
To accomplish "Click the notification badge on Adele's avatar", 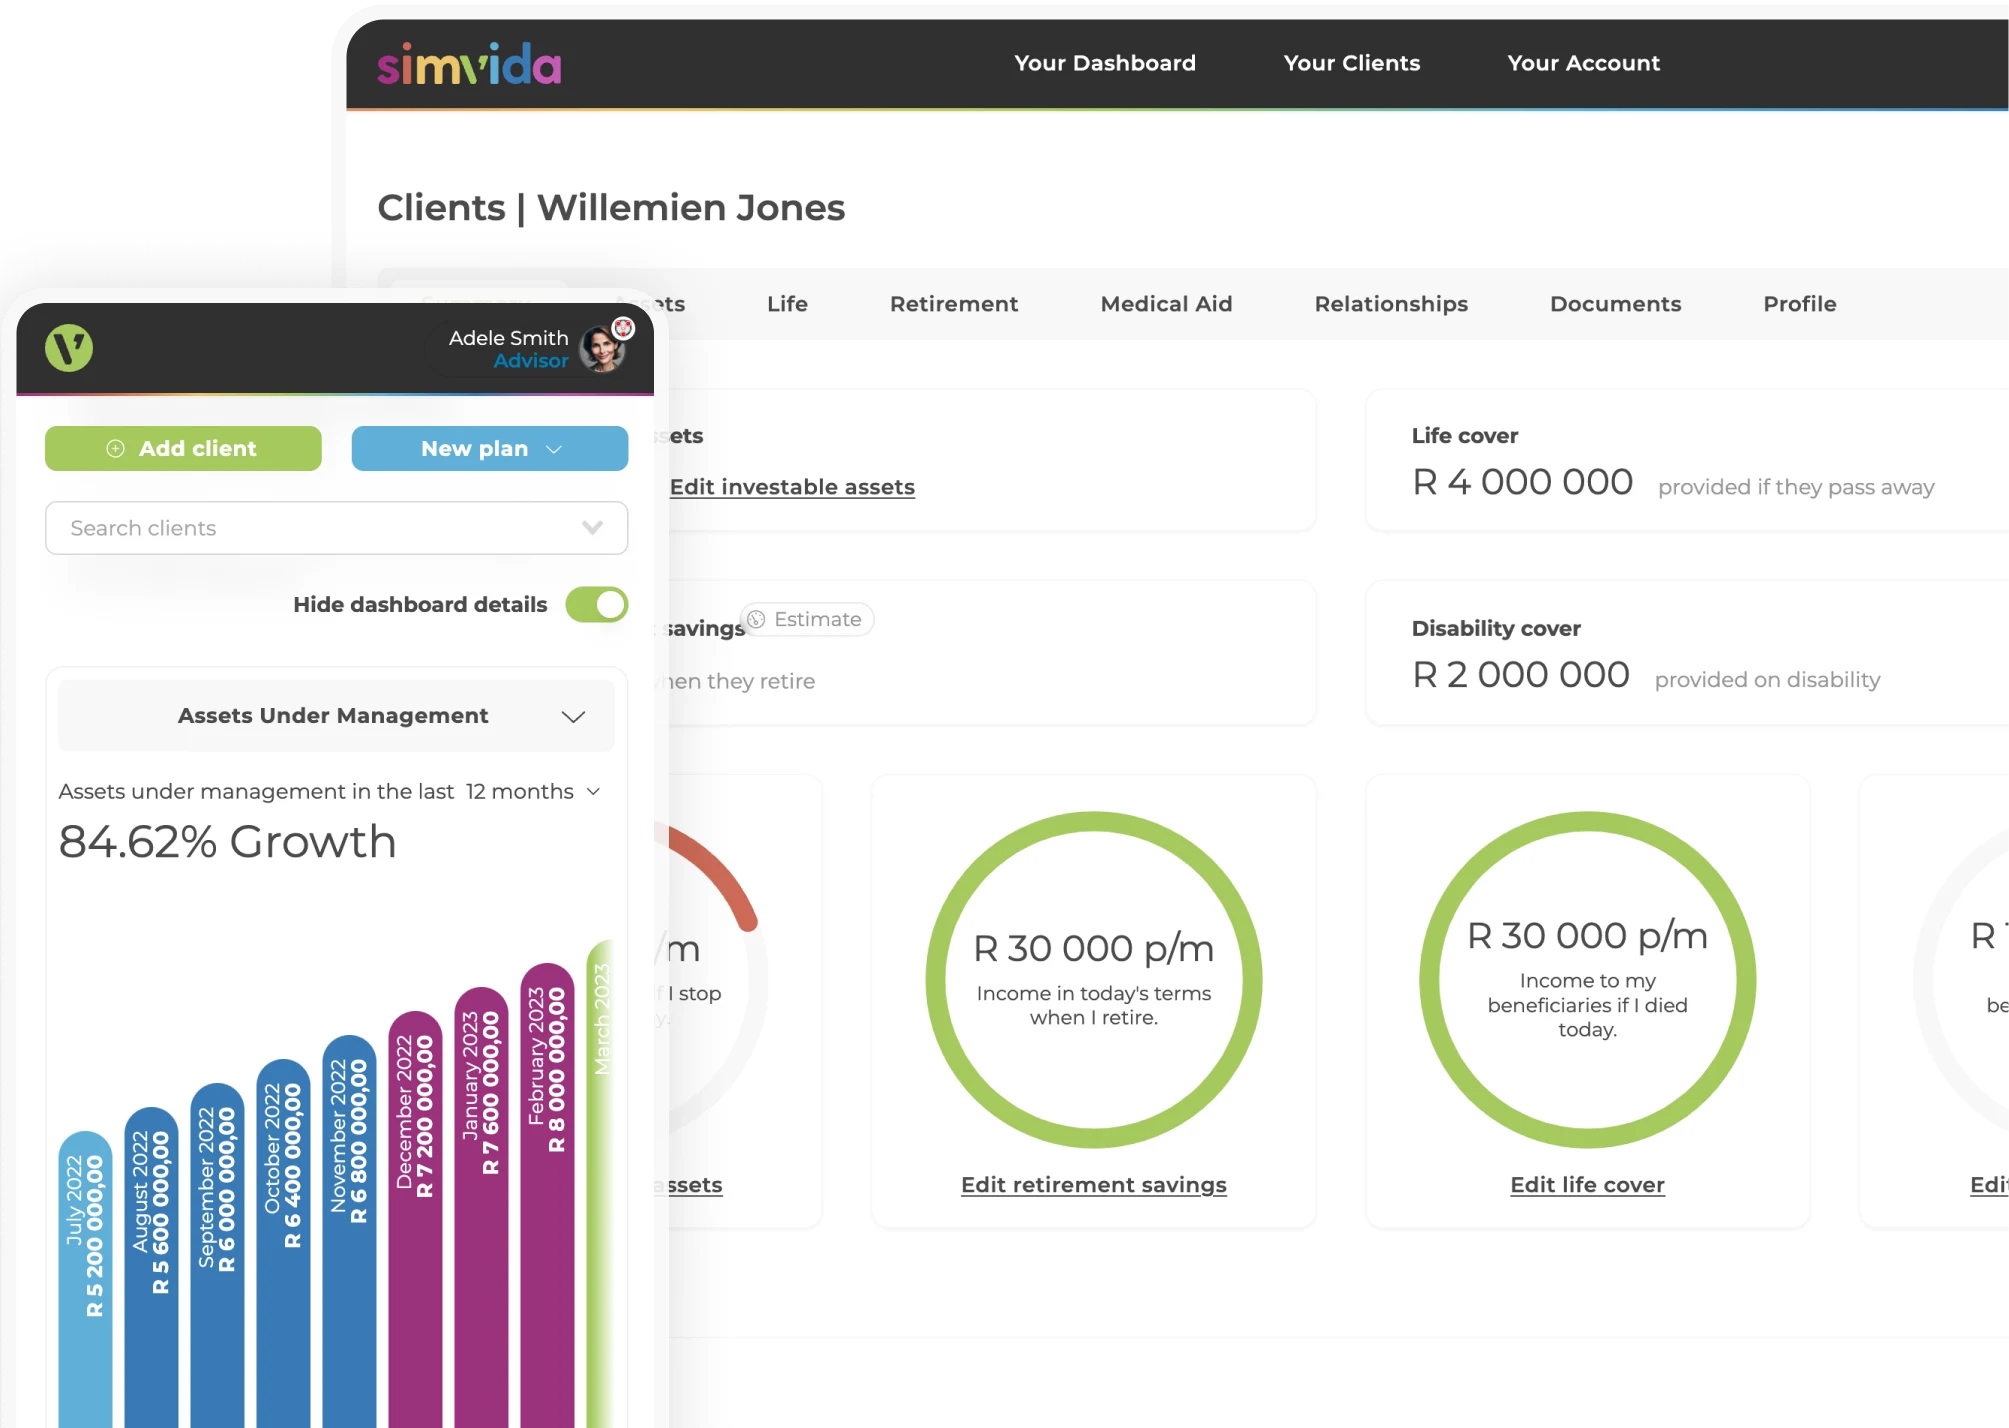I will pos(623,327).
